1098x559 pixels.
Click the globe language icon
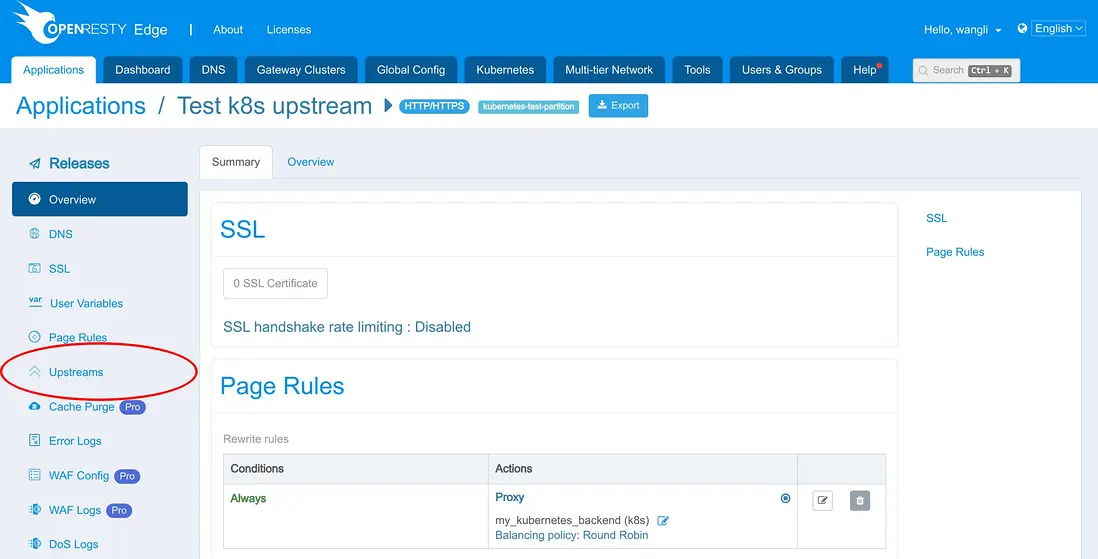tap(1022, 28)
